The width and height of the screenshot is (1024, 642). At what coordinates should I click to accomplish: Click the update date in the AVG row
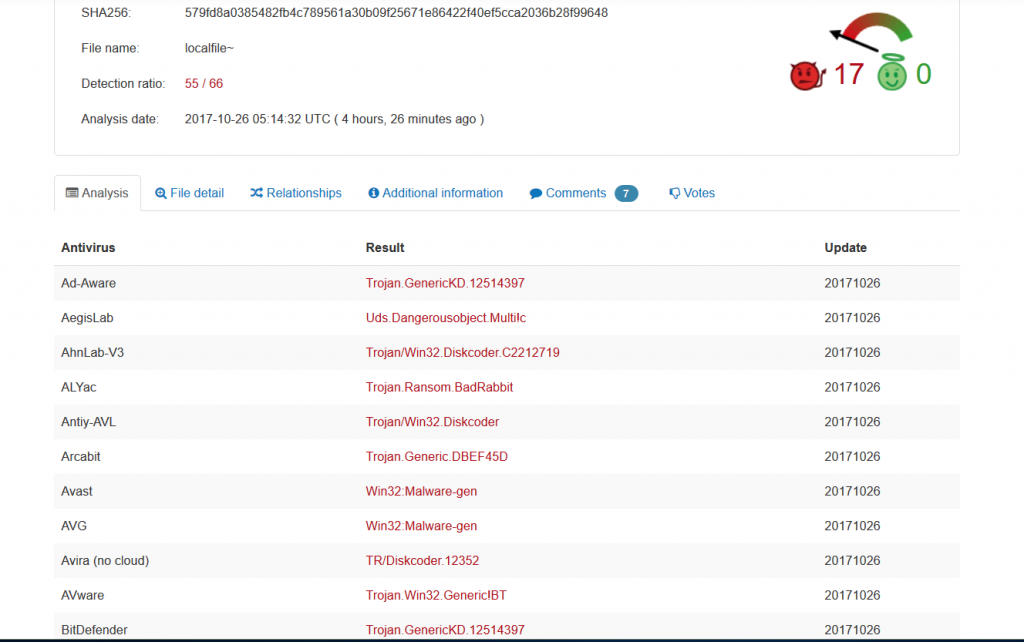852,525
